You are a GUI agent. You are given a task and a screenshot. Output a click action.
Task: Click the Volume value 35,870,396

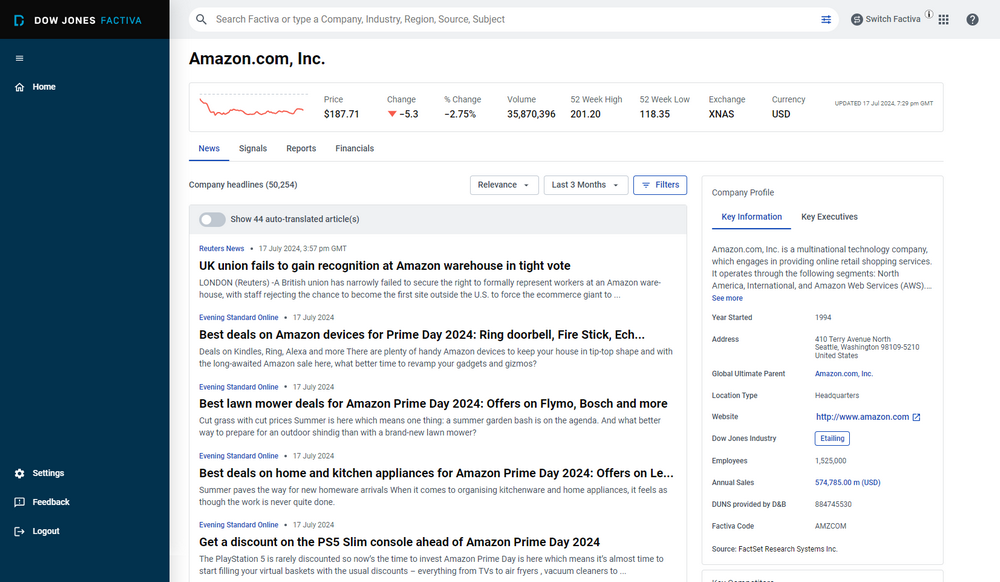531,114
